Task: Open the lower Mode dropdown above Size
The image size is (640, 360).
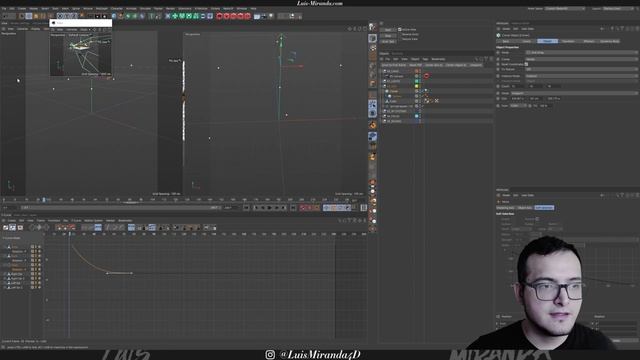Action: tap(574, 93)
